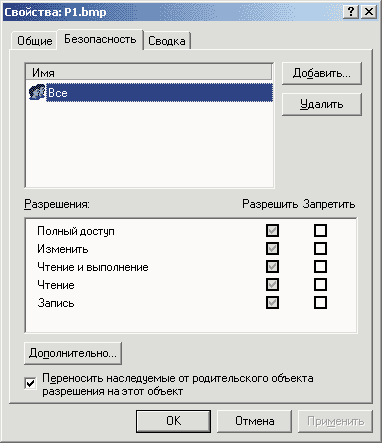
Task: Open Дополнительно... settings
Action: point(73,353)
